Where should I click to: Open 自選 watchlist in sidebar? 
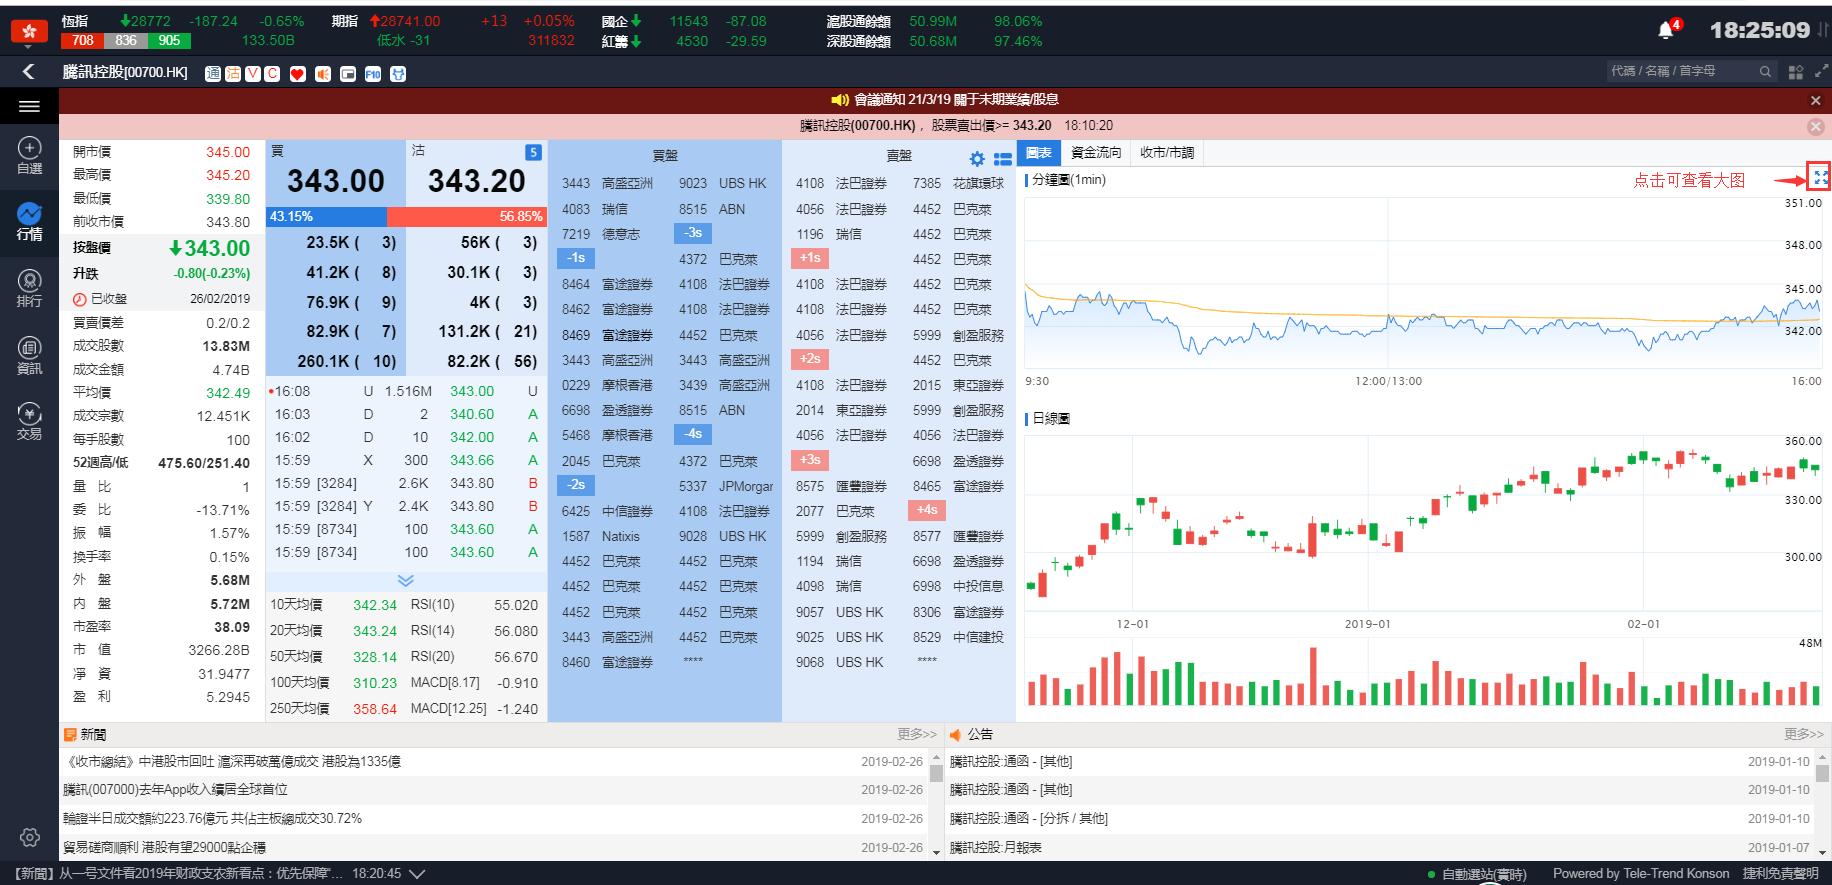(30, 156)
